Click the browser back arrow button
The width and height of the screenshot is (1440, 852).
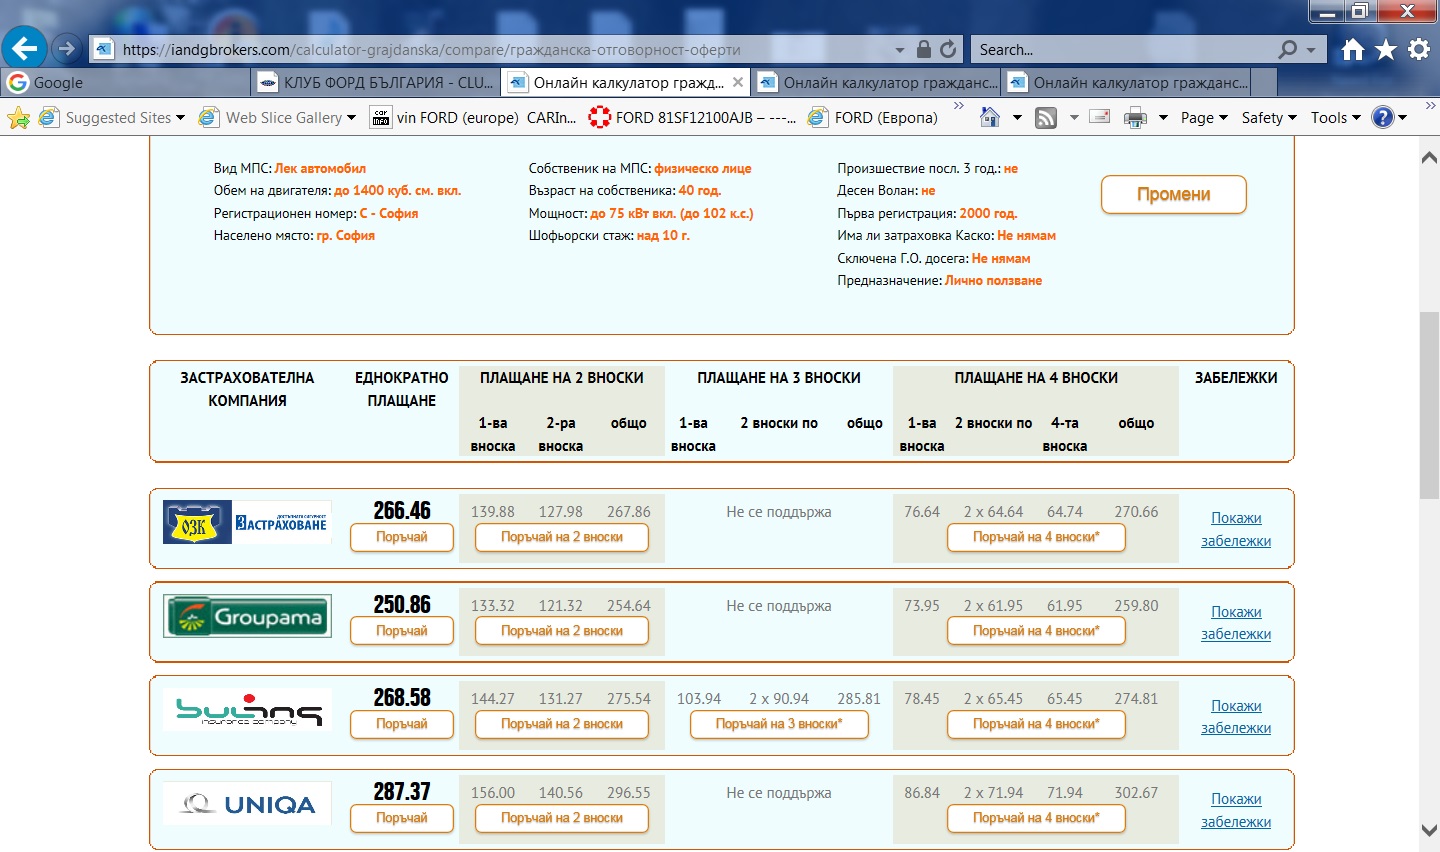point(24,48)
